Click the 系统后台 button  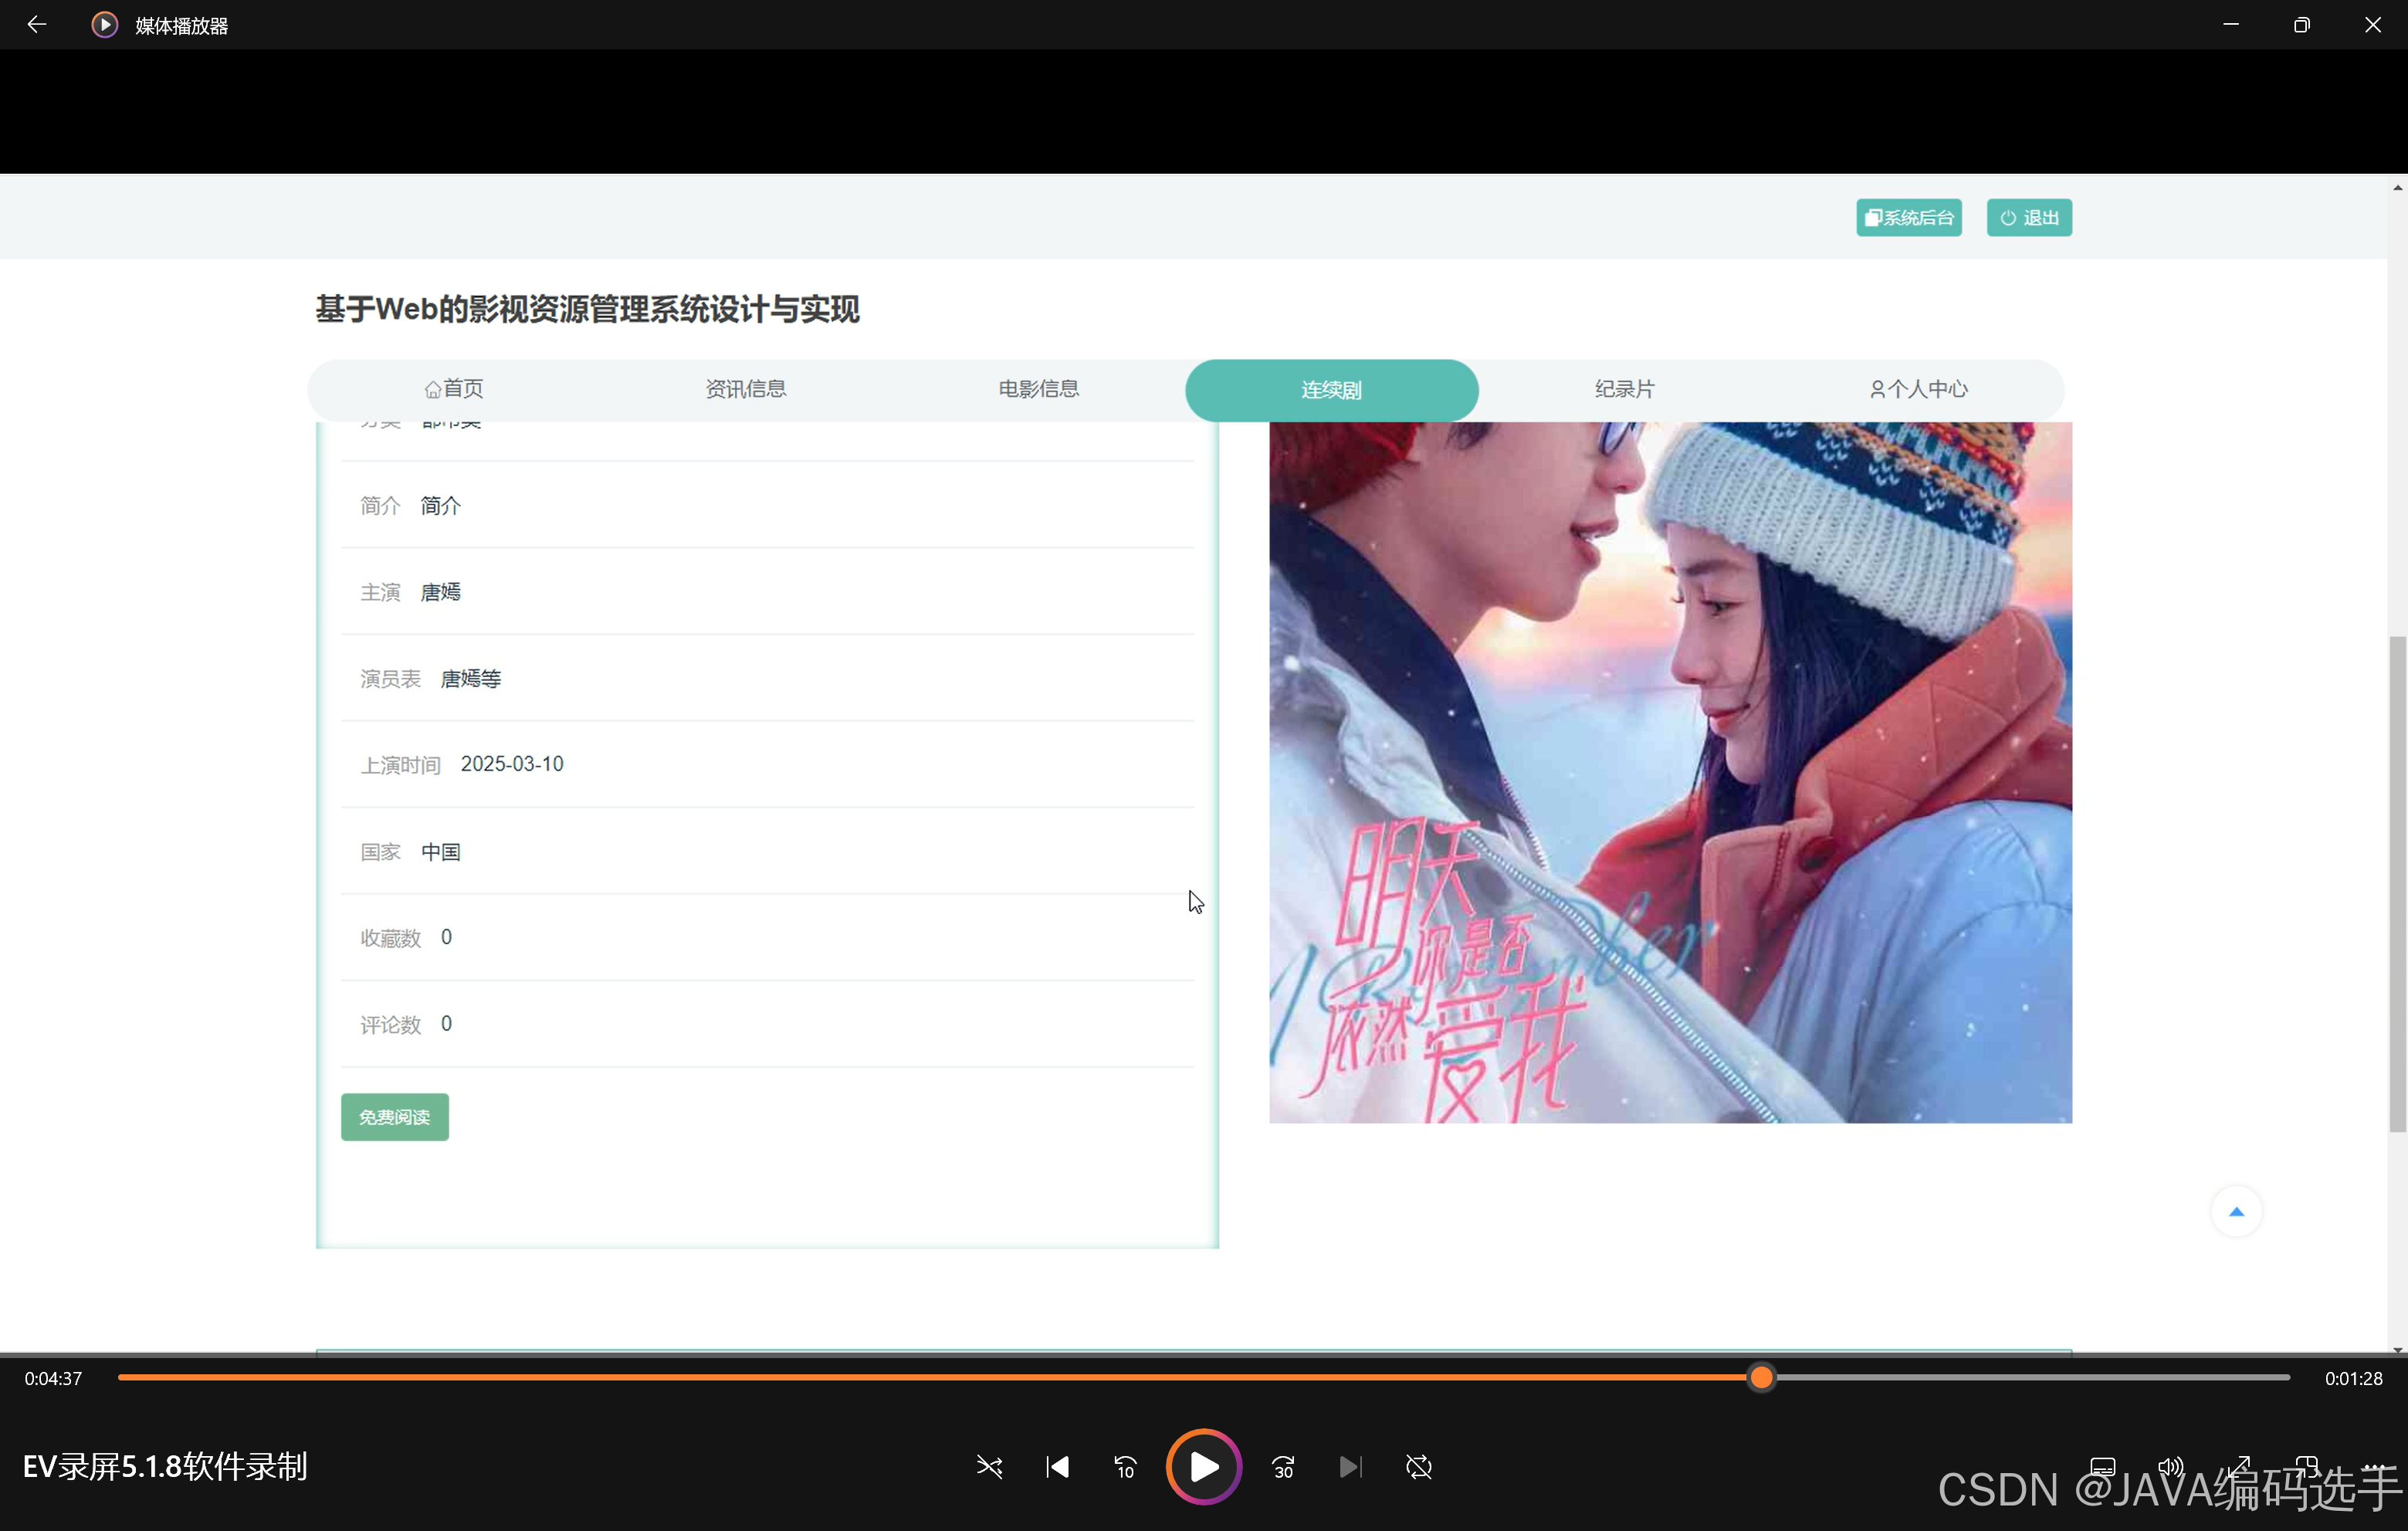pos(1908,218)
